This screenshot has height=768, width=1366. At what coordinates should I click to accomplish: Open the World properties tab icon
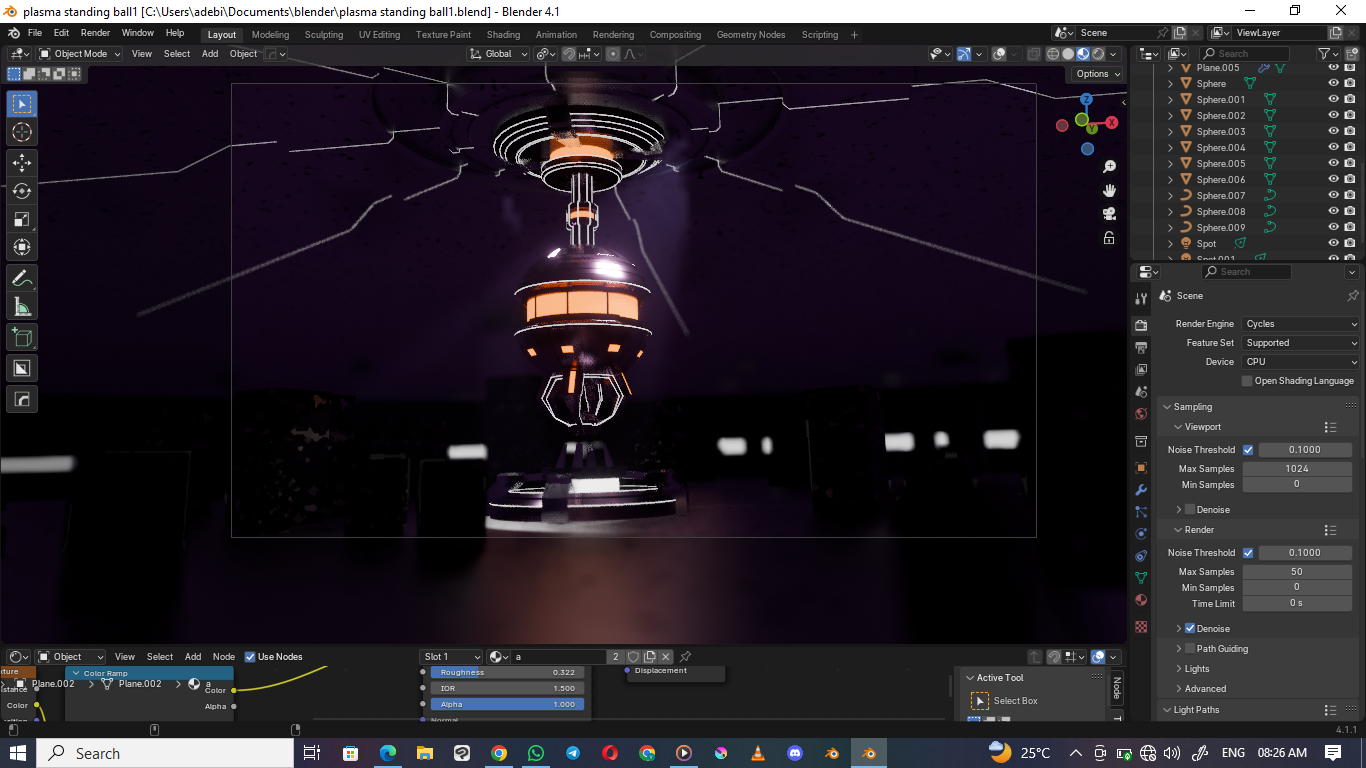coord(1141,414)
